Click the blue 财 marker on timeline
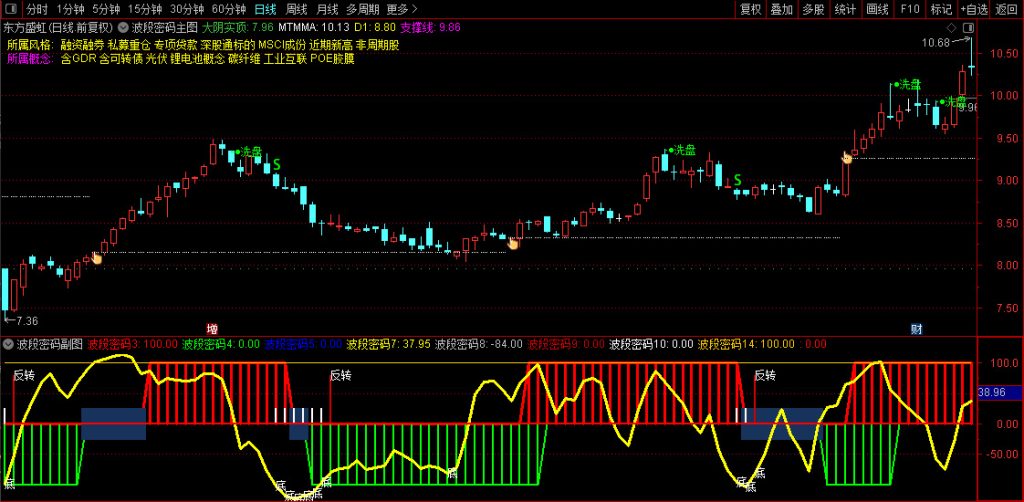 [915, 328]
